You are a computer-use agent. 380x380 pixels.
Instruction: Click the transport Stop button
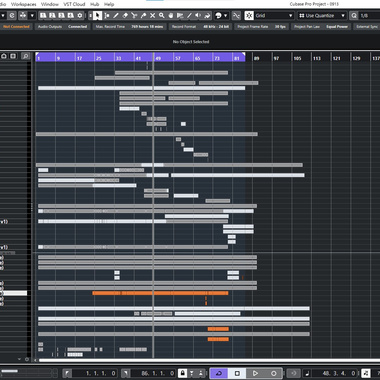237,373
